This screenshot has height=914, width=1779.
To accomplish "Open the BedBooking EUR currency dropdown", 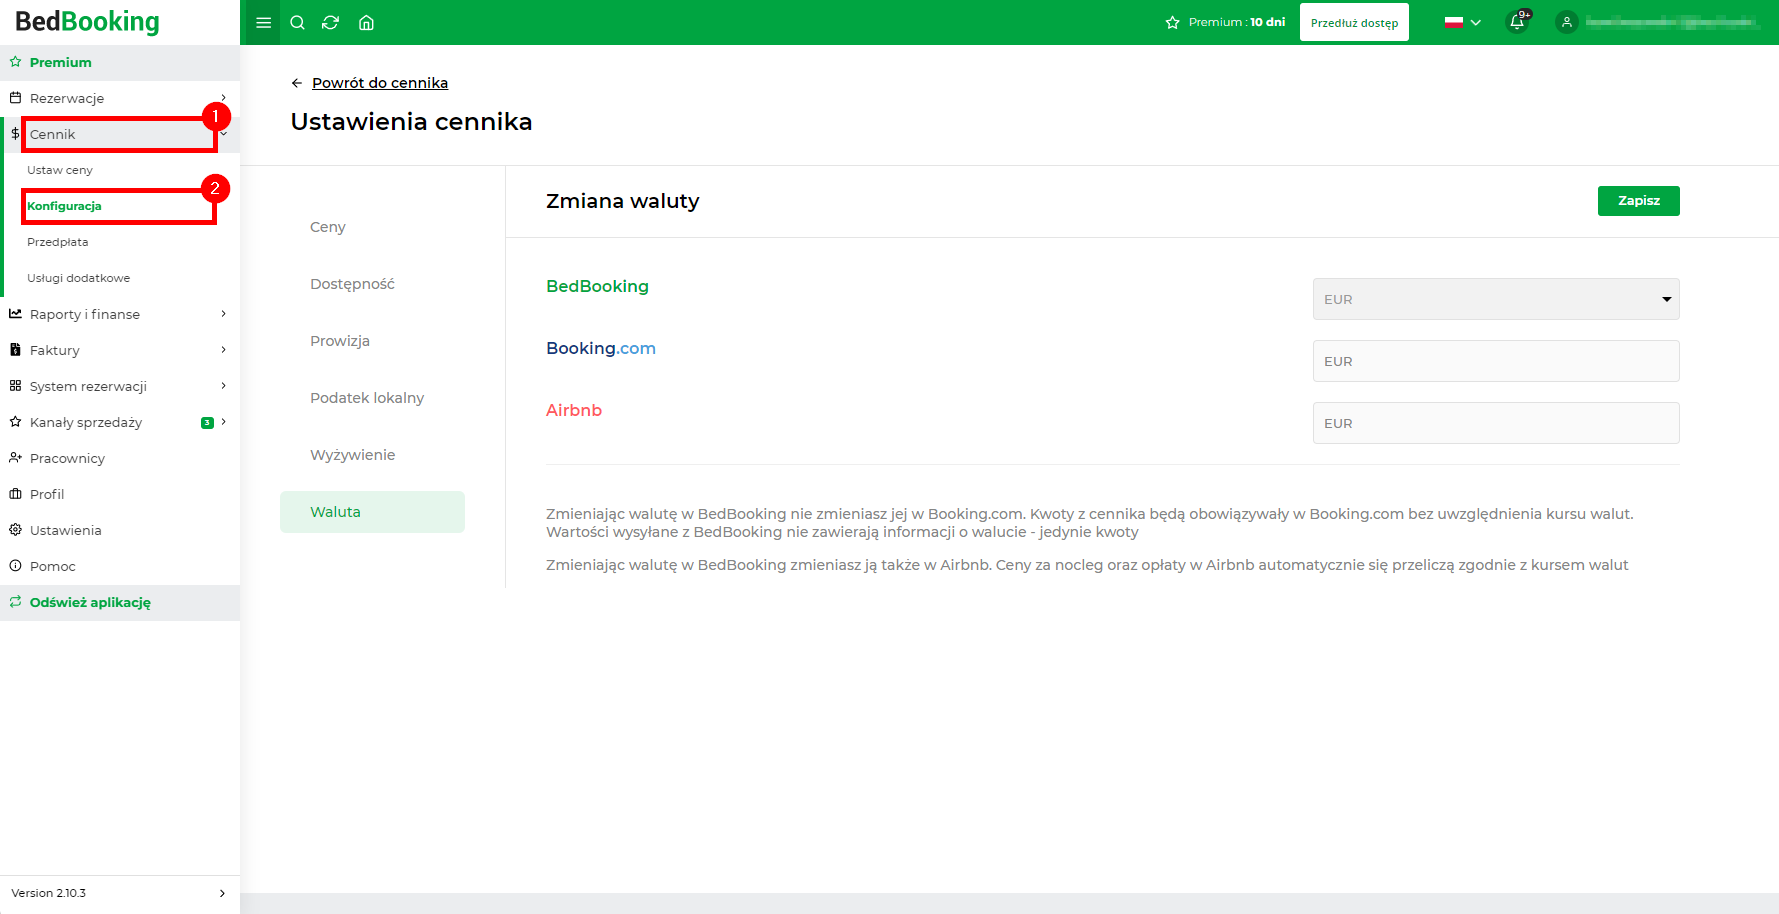I will [1496, 299].
